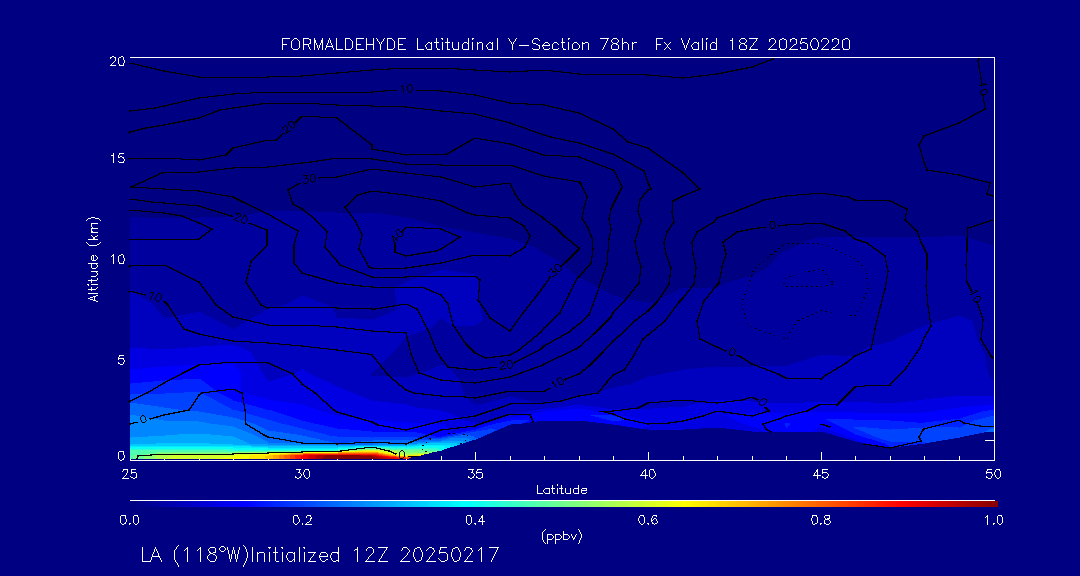
Task: Click the horizontal ppbv color scale bar
Action: 563,504
